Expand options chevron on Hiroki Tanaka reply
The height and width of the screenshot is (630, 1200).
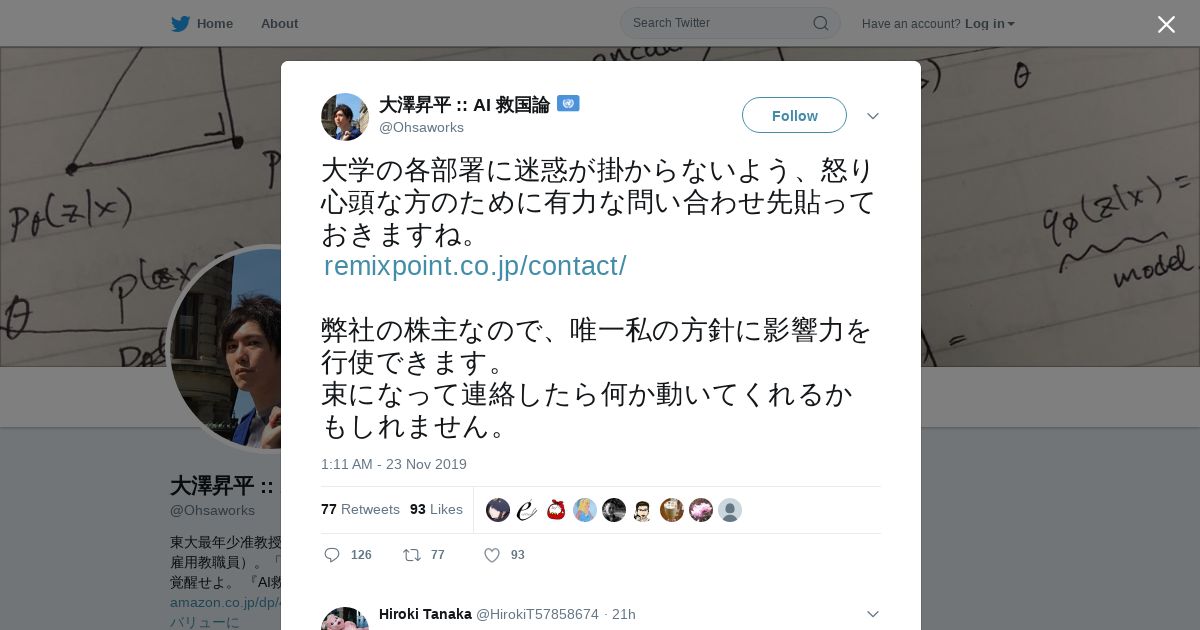click(x=872, y=614)
